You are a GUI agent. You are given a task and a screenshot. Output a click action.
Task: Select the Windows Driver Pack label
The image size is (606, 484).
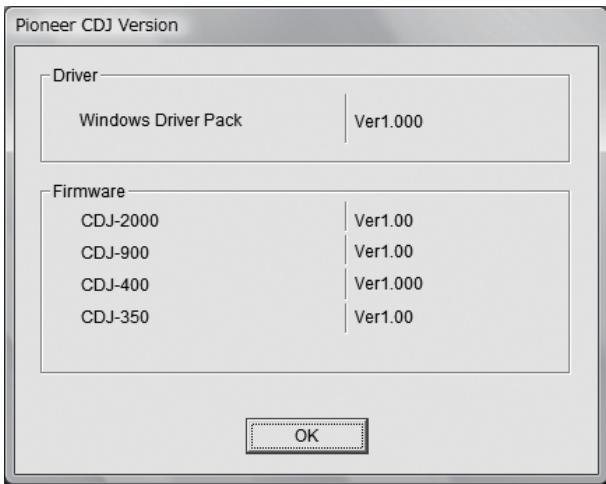[x=160, y=120]
